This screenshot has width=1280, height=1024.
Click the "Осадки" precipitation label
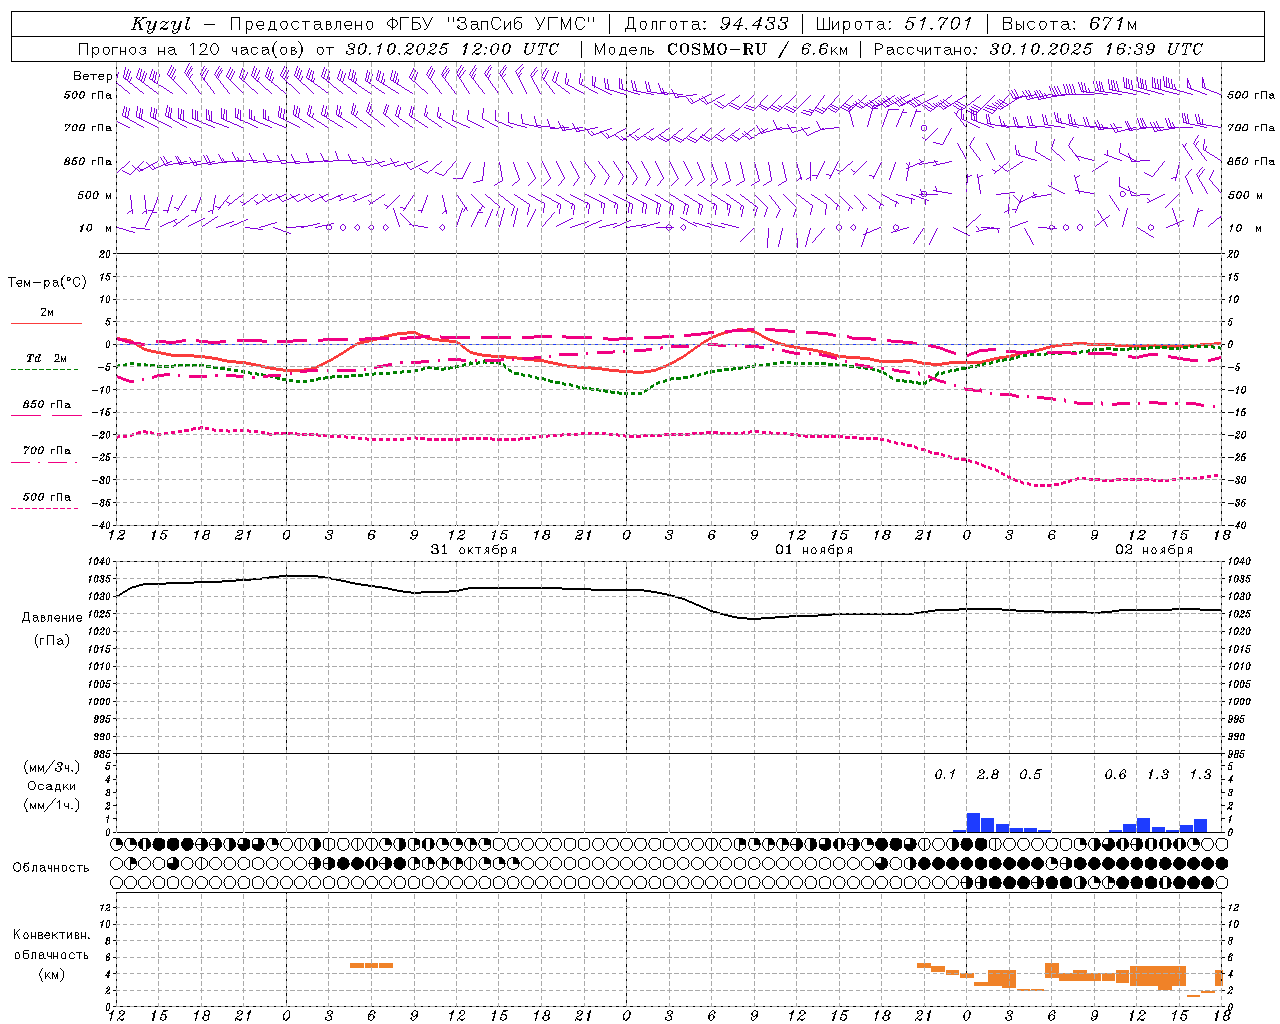click(x=52, y=786)
